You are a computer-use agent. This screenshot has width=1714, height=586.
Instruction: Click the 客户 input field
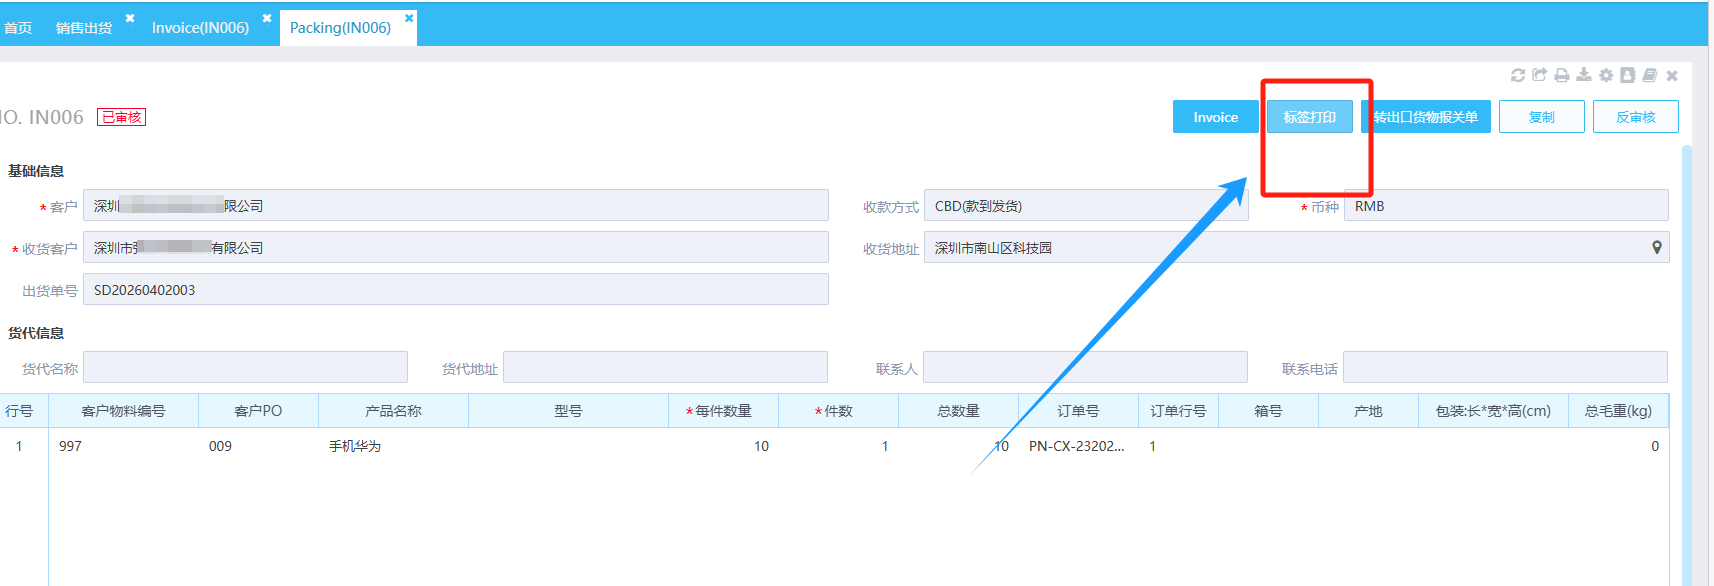[456, 205]
